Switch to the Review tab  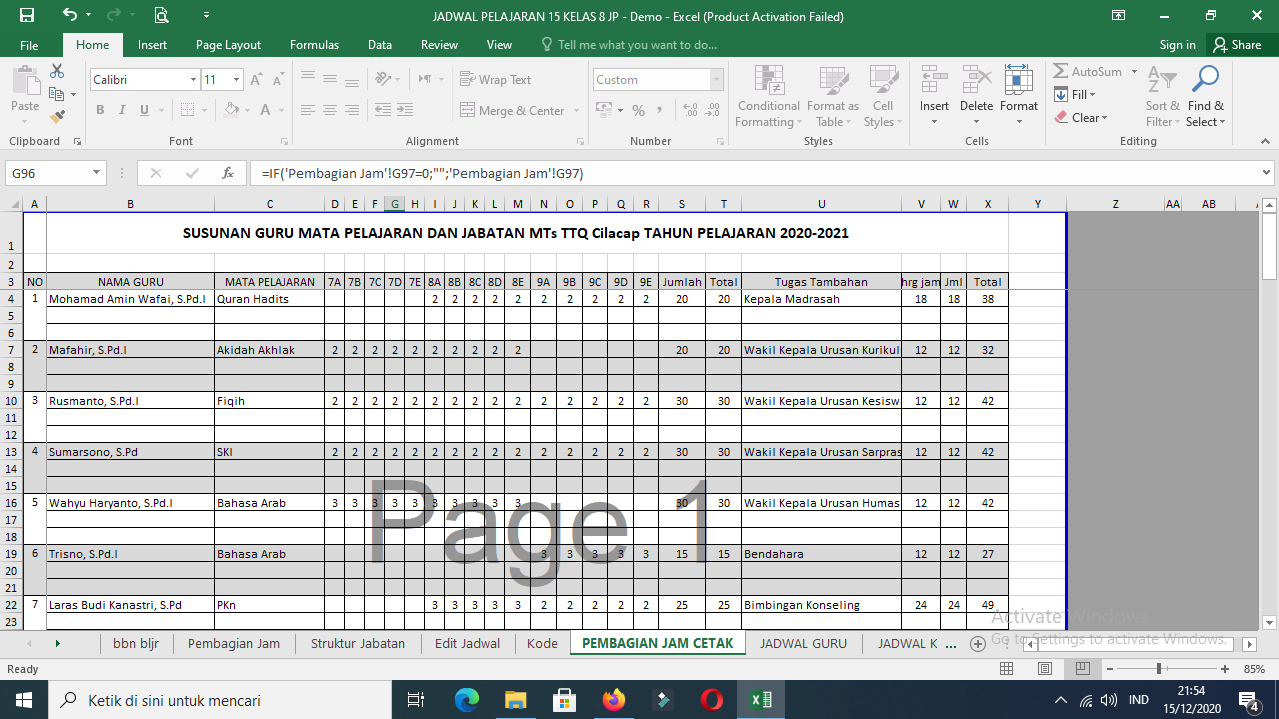[x=439, y=45]
